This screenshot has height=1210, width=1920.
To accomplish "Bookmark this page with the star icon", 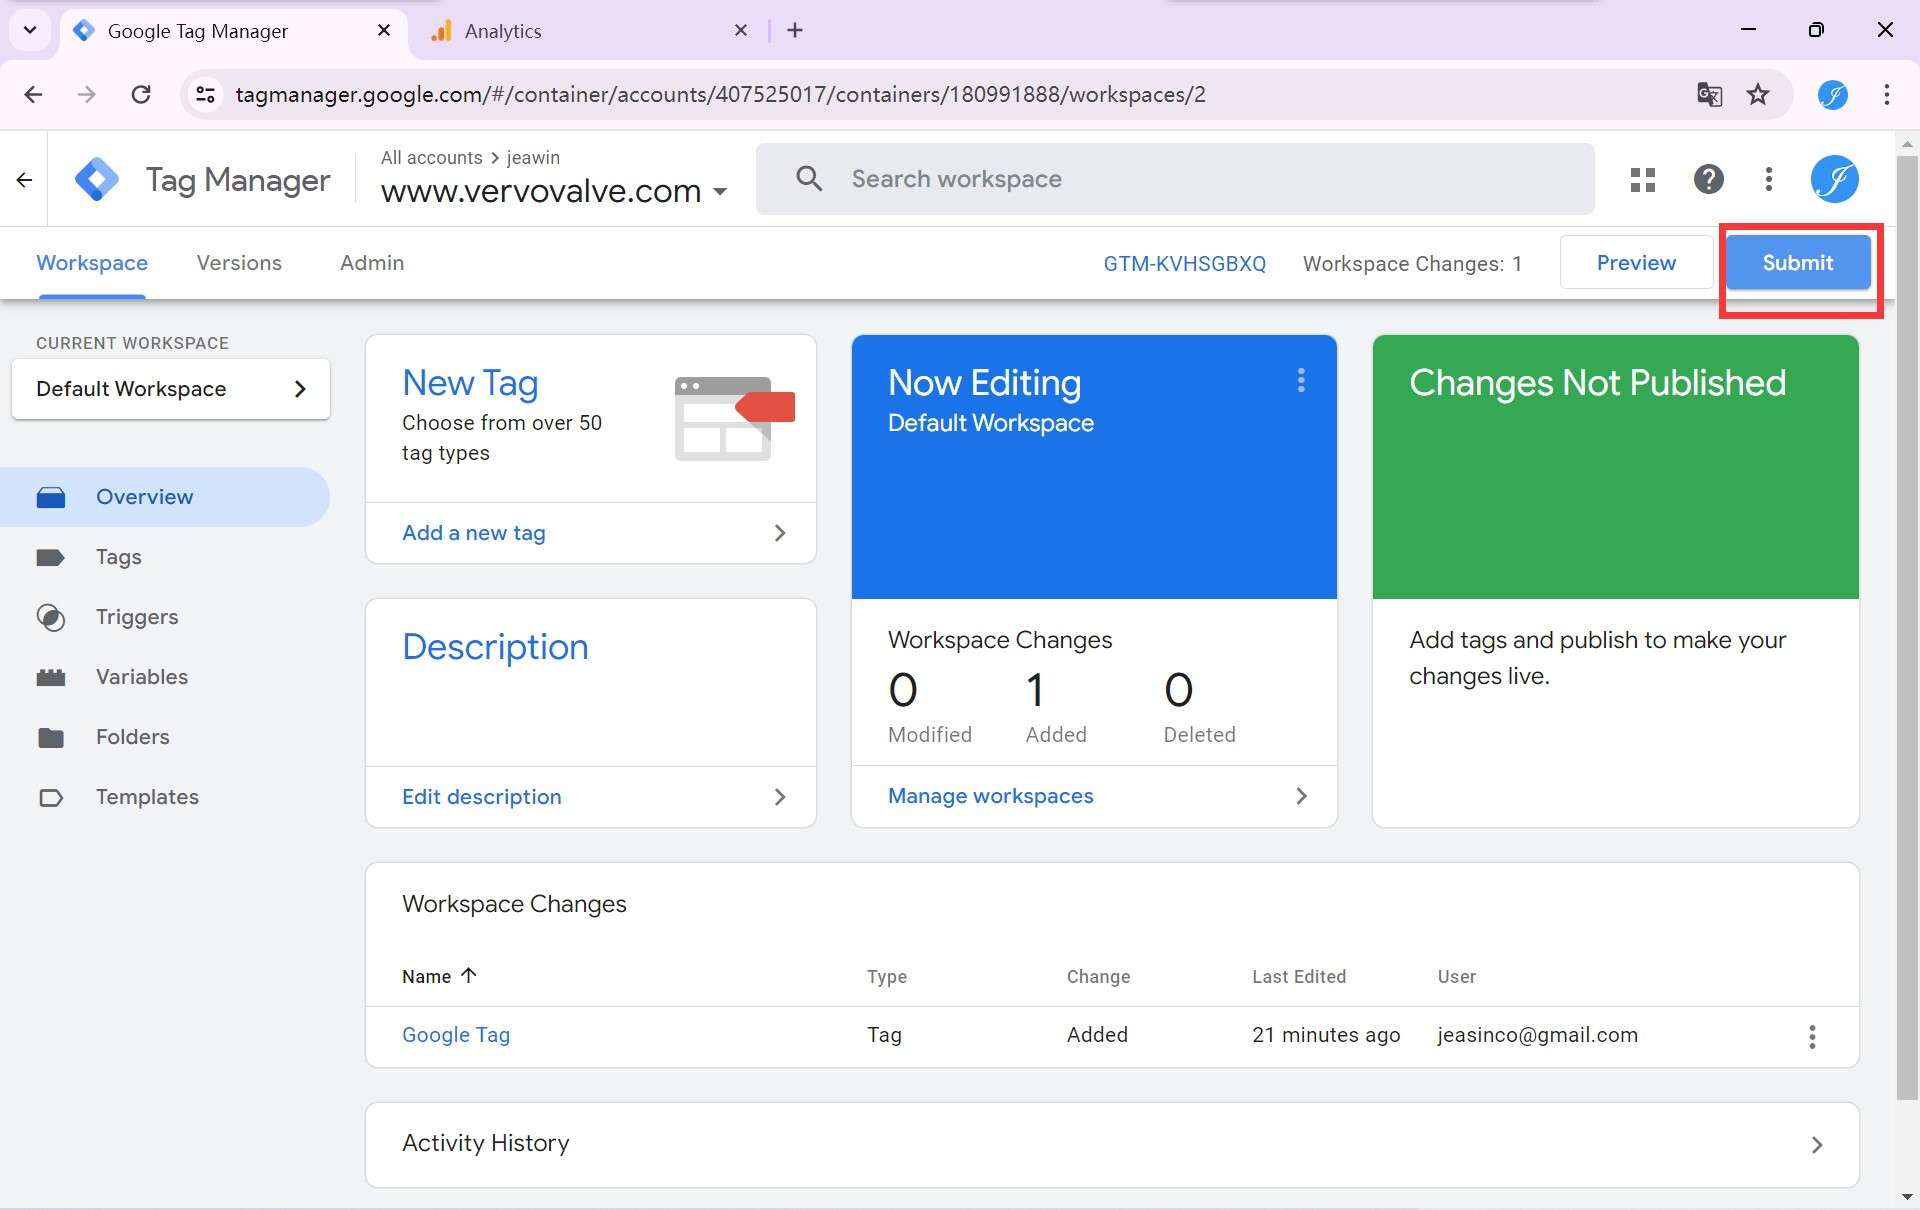I will coord(1757,95).
